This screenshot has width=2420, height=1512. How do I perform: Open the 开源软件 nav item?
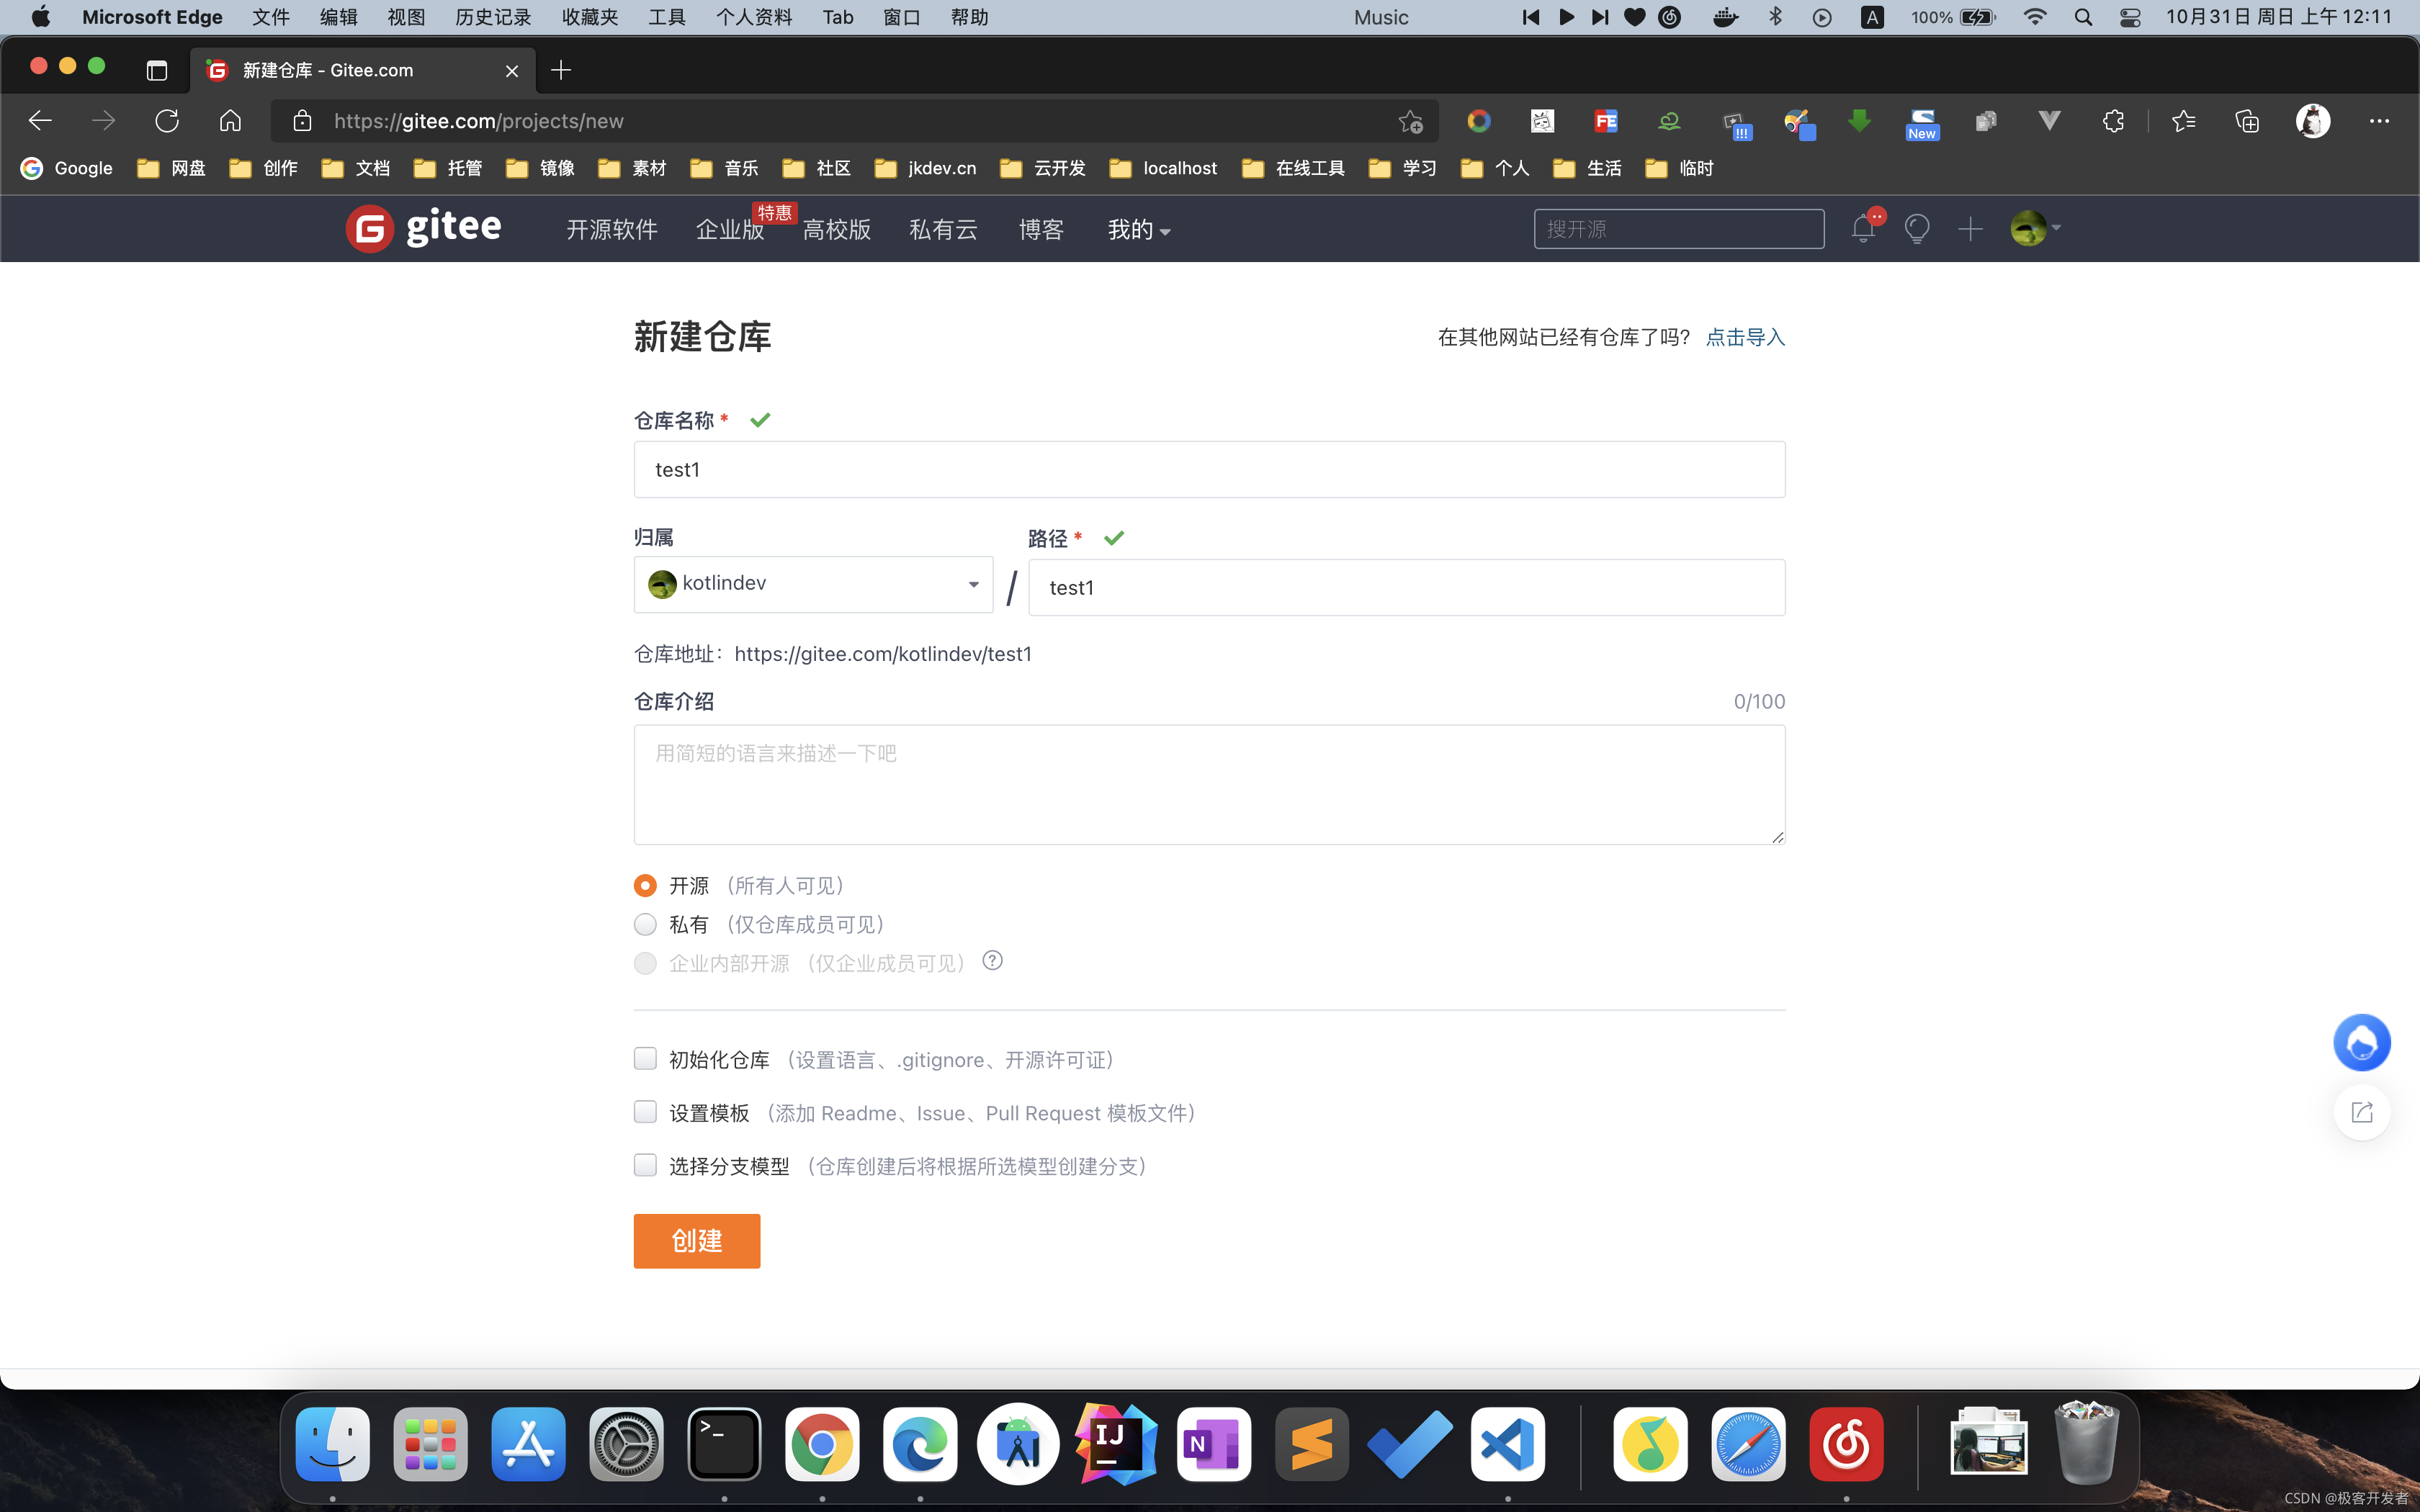tap(611, 230)
